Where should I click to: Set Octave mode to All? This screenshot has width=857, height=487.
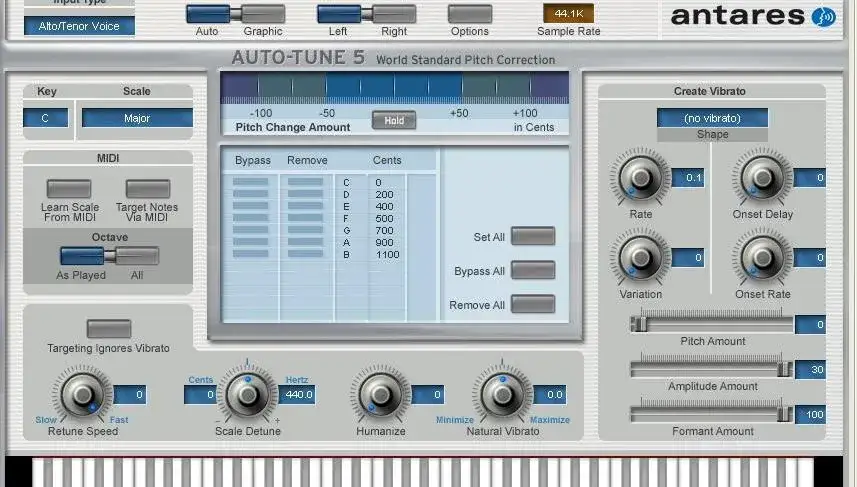[137, 256]
